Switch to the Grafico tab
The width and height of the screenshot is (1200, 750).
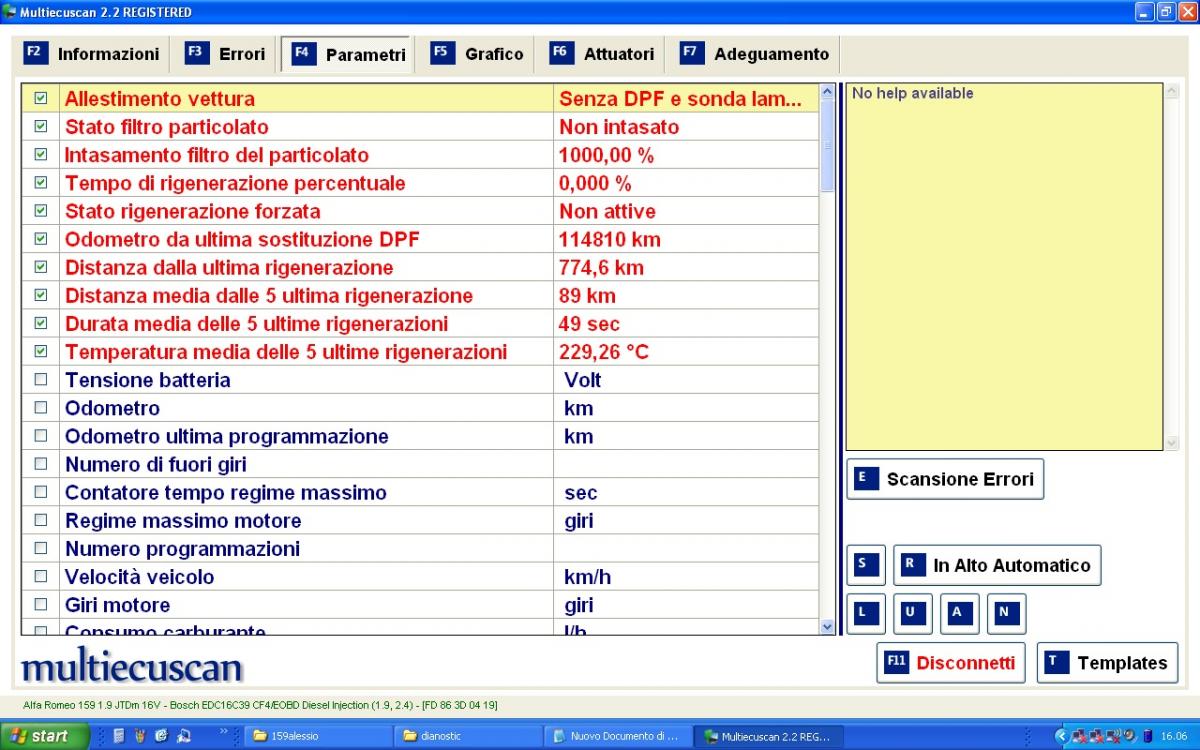click(478, 54)
